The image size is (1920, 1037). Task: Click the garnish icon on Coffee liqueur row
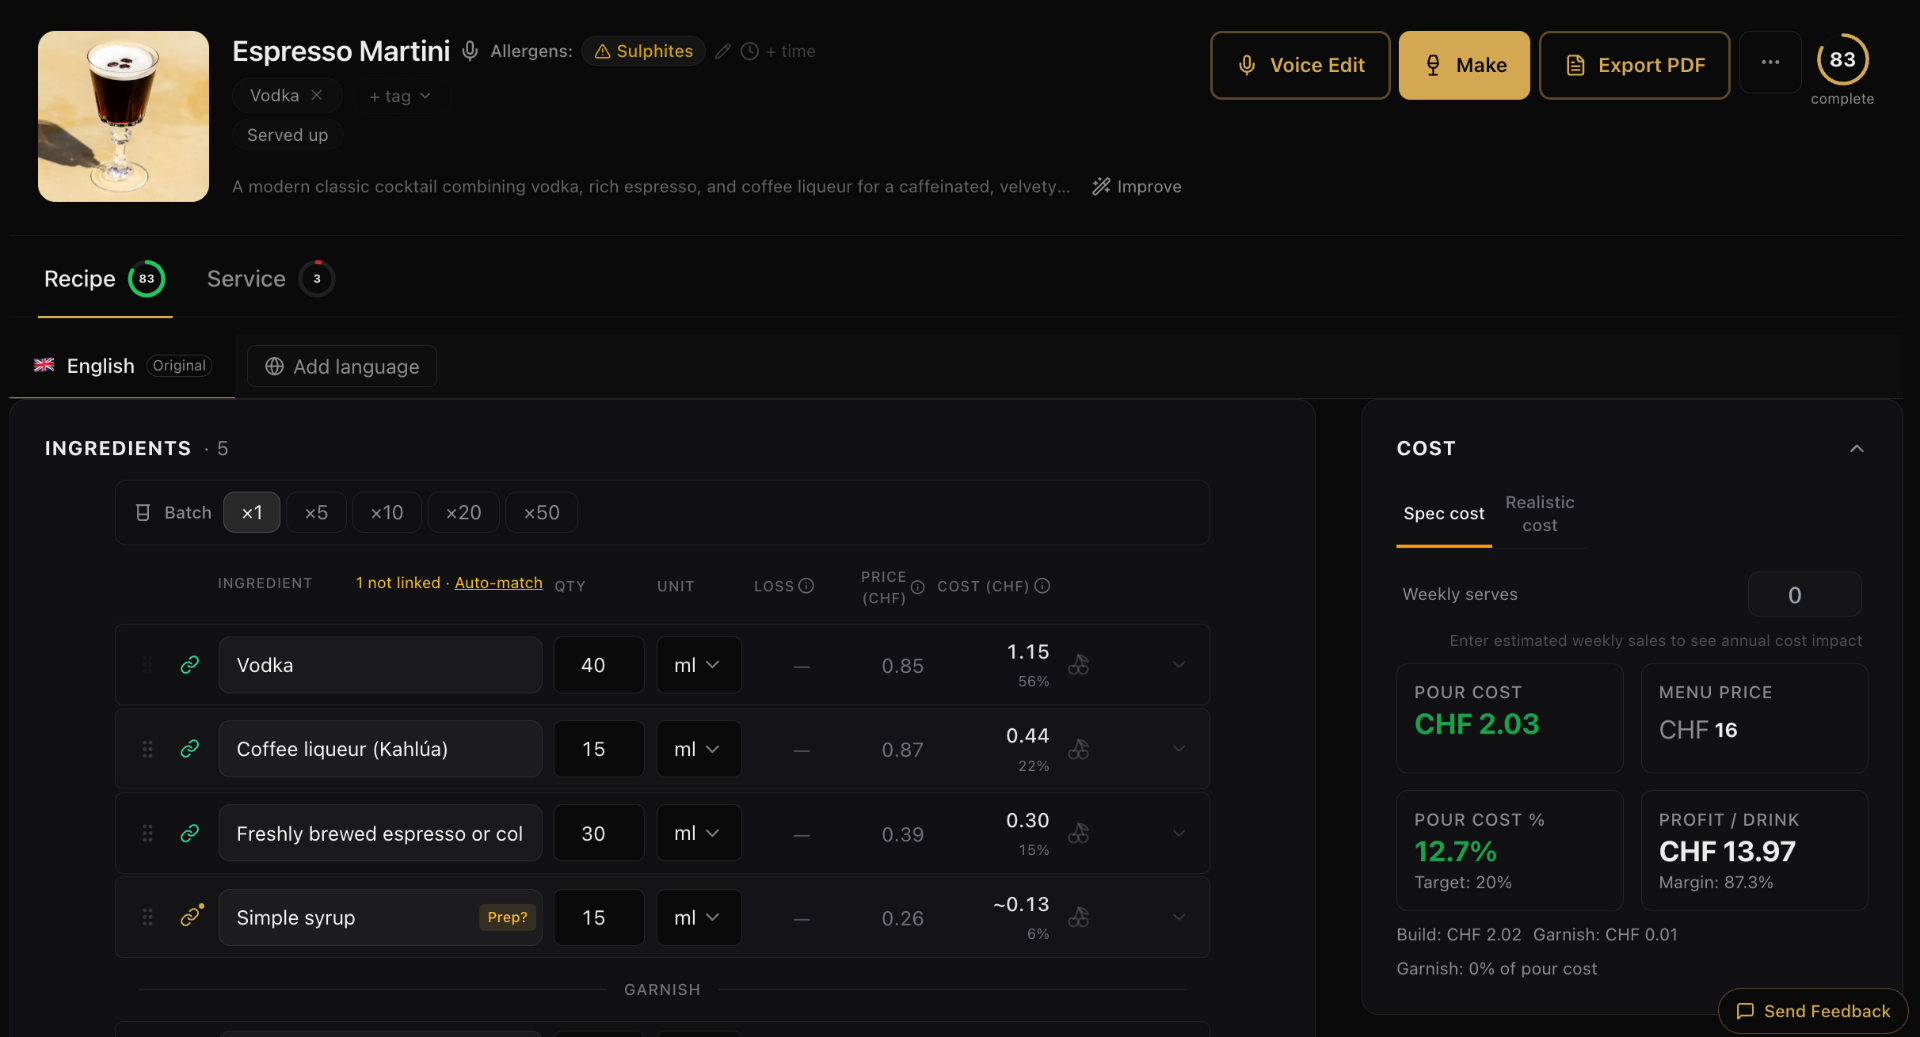(x=1078, y=748)
